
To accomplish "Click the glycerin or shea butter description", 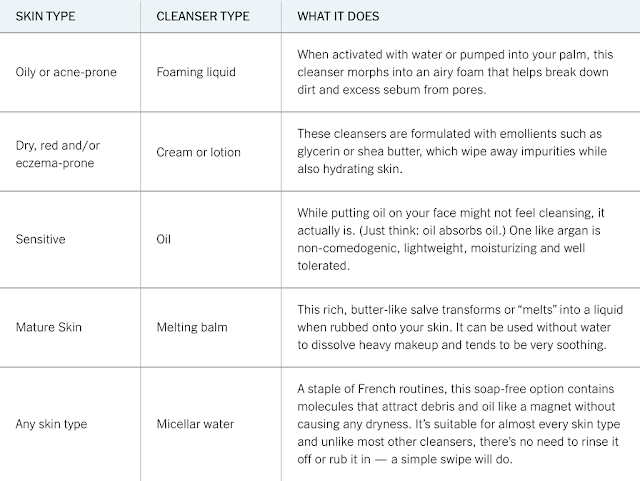I will click(x=452, y=151).
